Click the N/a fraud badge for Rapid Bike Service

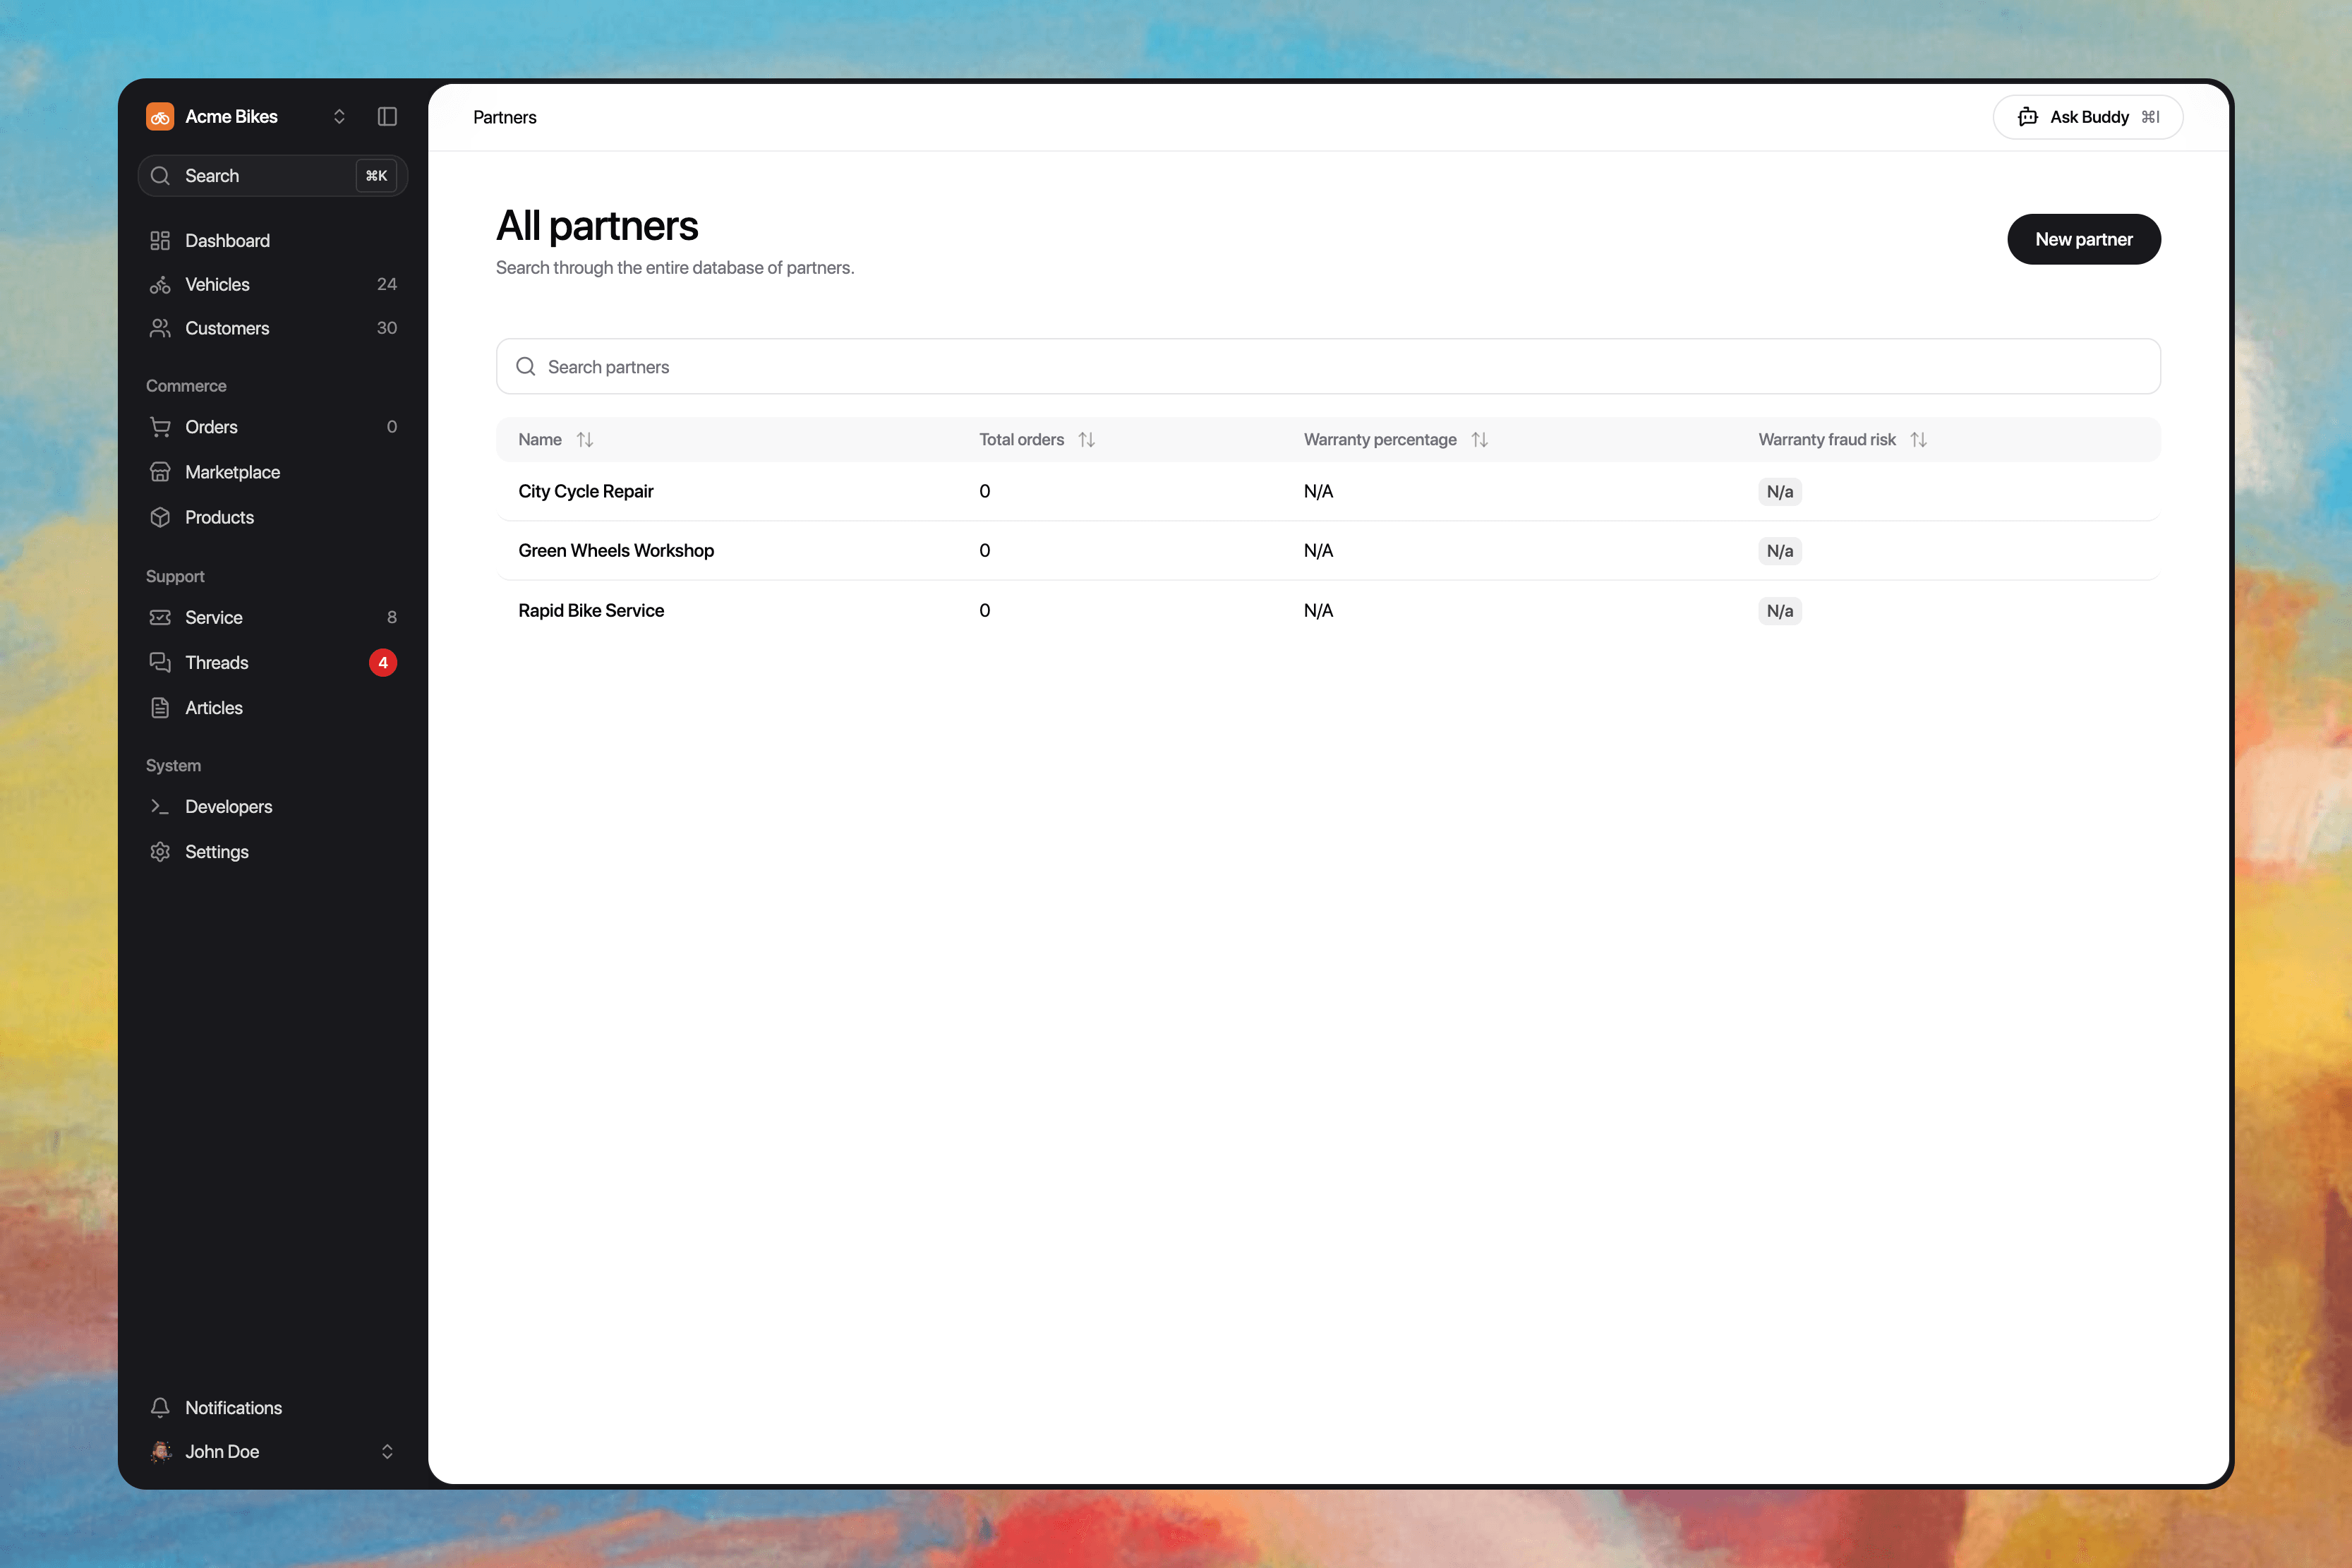pos(1779,610)
